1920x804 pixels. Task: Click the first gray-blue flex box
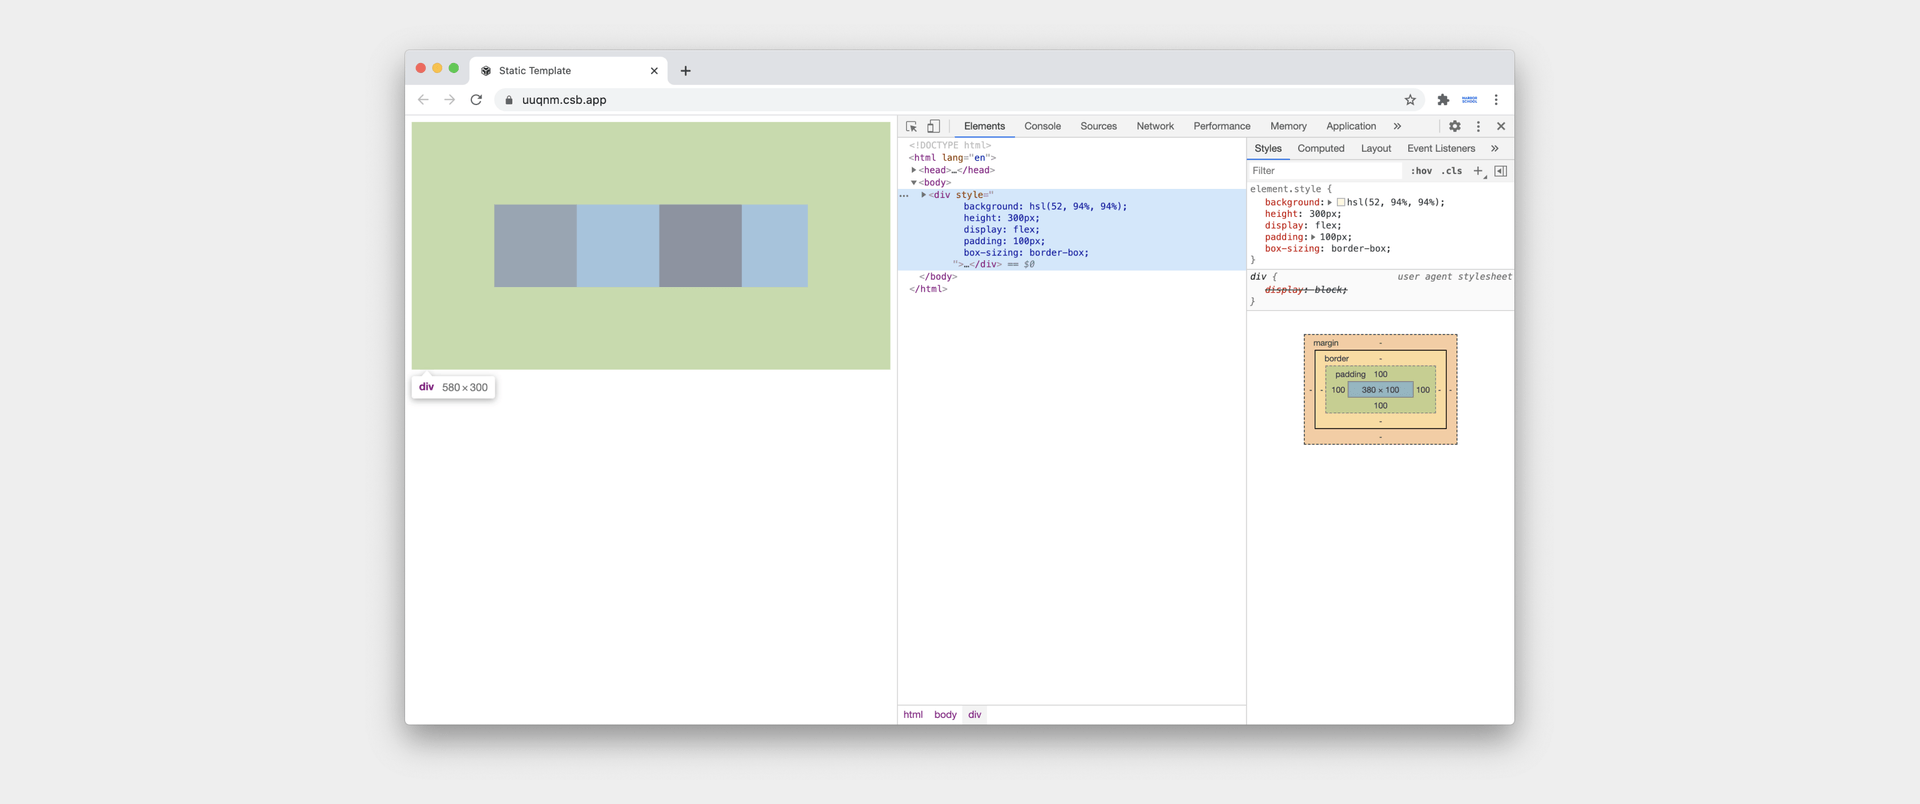tap(535, 246)
